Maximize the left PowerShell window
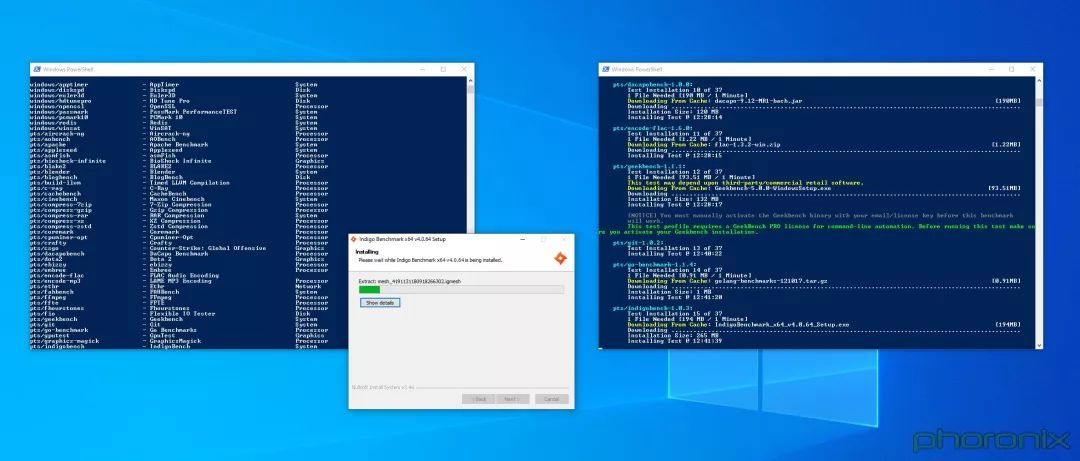 point(443,69)
